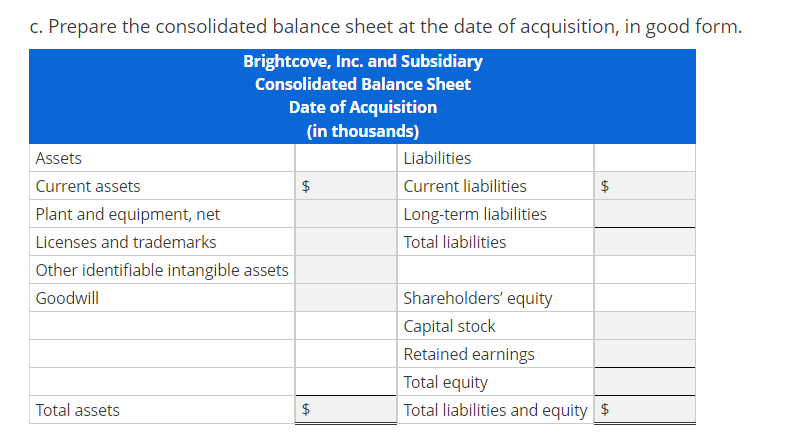Image resolution: width=795 pixels, height=442 pixels.
Task: Click the Goodwill row label
Action: (67, 298)
